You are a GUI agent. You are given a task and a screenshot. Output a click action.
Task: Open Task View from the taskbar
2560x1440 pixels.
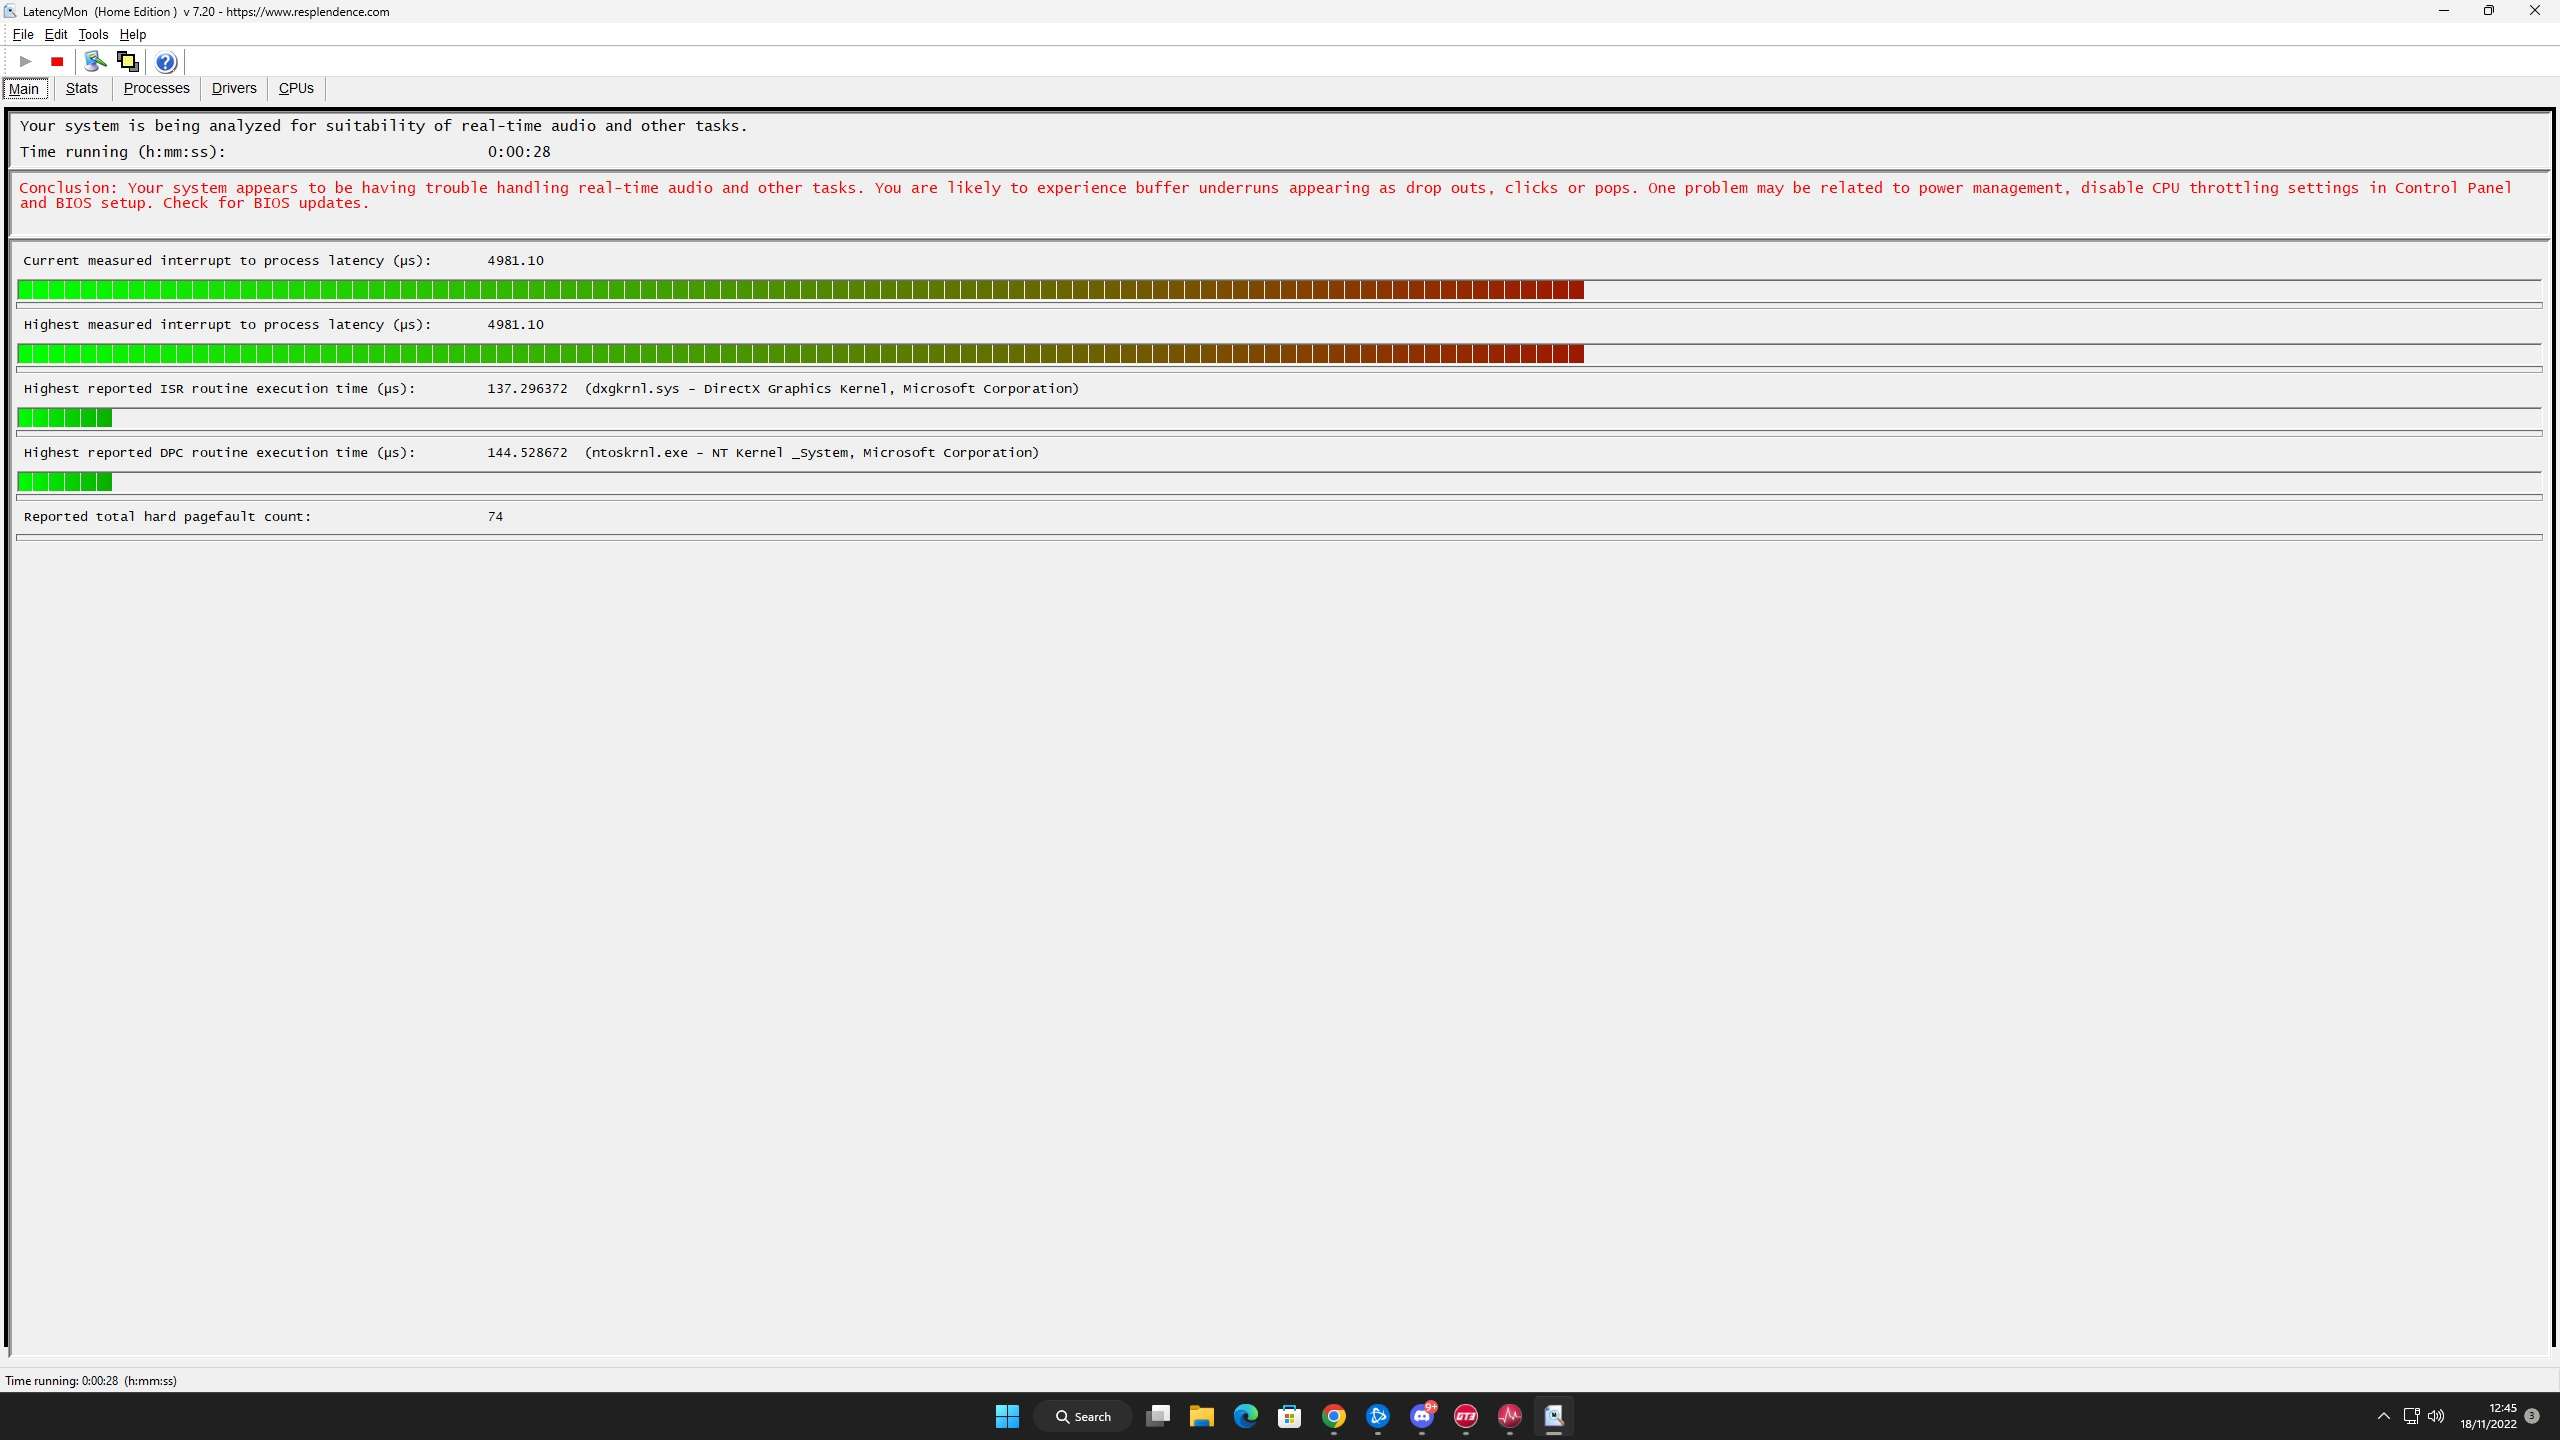[1158, 1416]
